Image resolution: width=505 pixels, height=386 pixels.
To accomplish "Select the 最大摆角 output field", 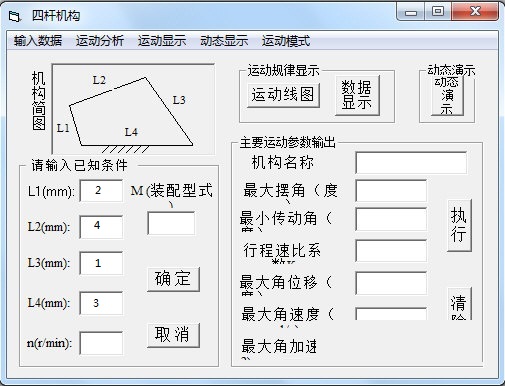I will [x=391, y=191].
